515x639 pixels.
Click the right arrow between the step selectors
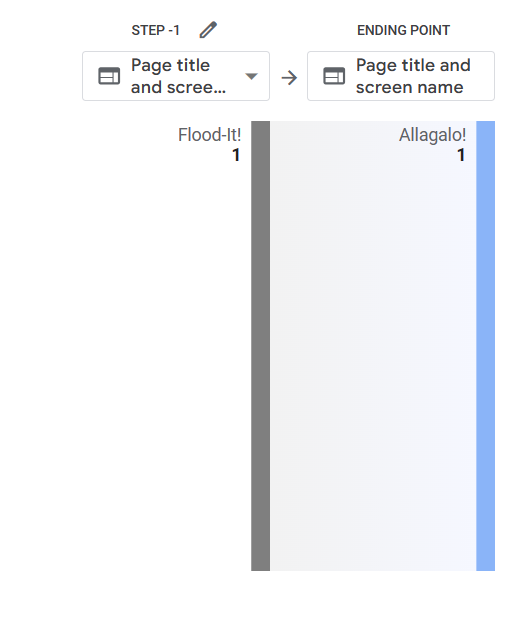[289, 77]
